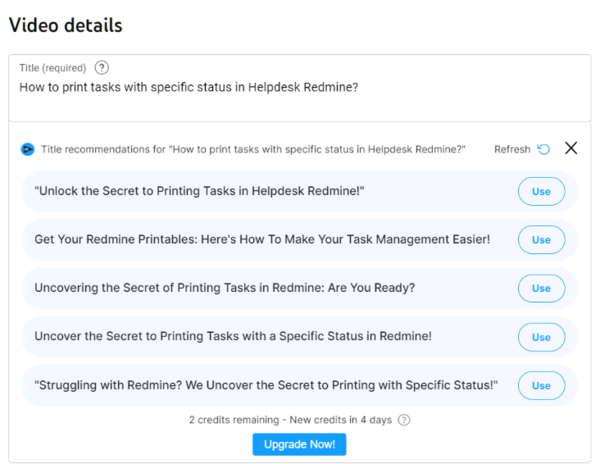Click the Video details heading

[66, 24]
